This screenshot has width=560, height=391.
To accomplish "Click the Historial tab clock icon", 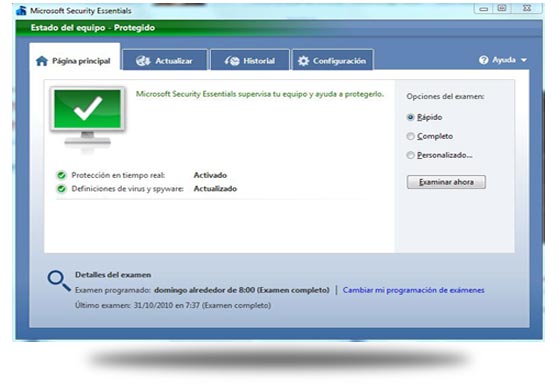I will coord(232,61).
